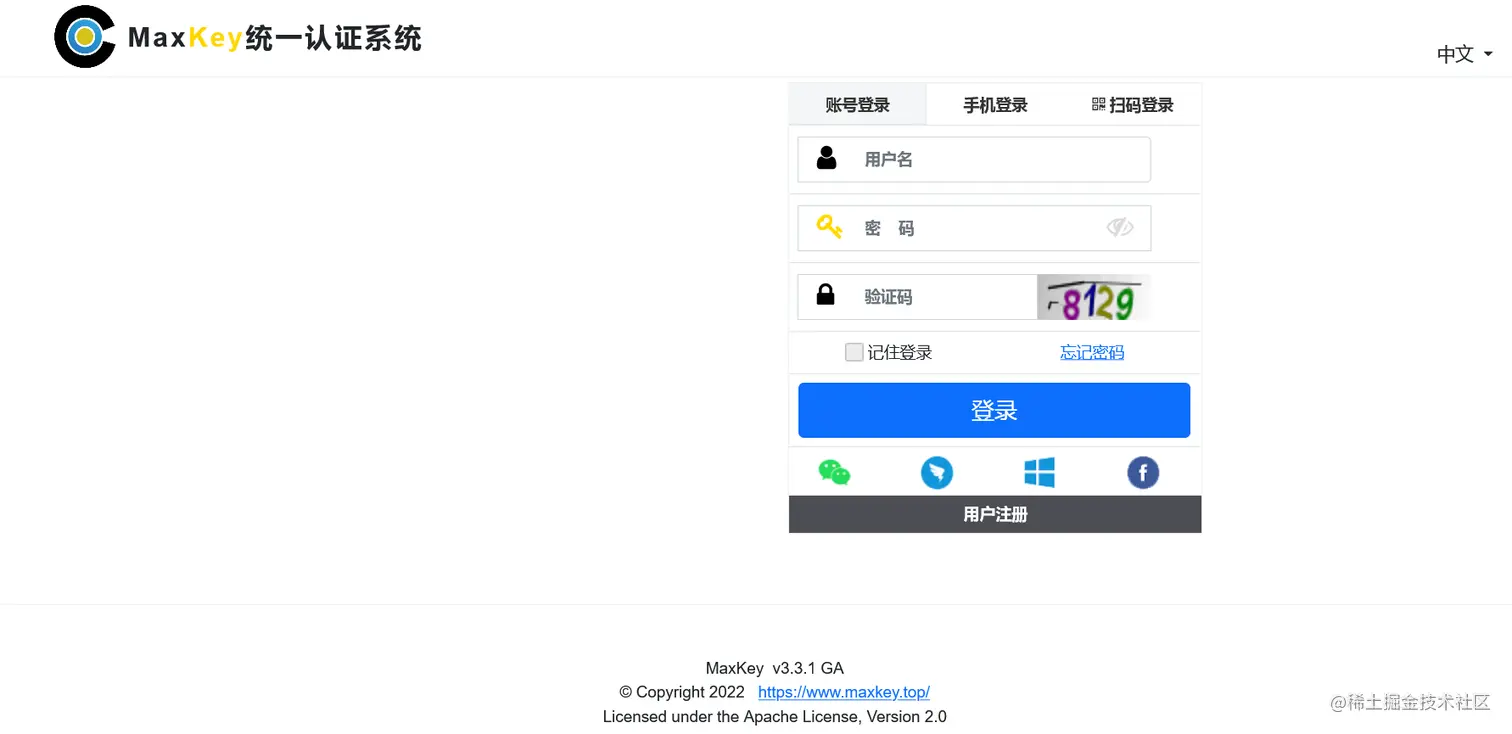Click the © Copyright 2022 text
The width and height of the screenshot is (1512, 734).
click(x=682, y=692)
